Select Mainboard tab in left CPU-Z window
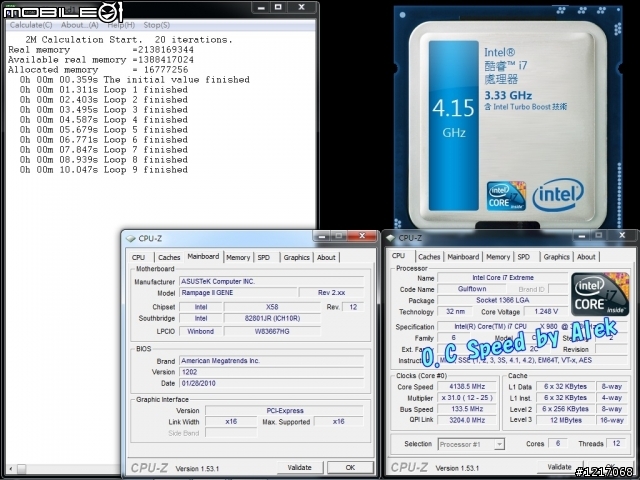This screenshot has width=640, height=480. [x=203, y=256]
